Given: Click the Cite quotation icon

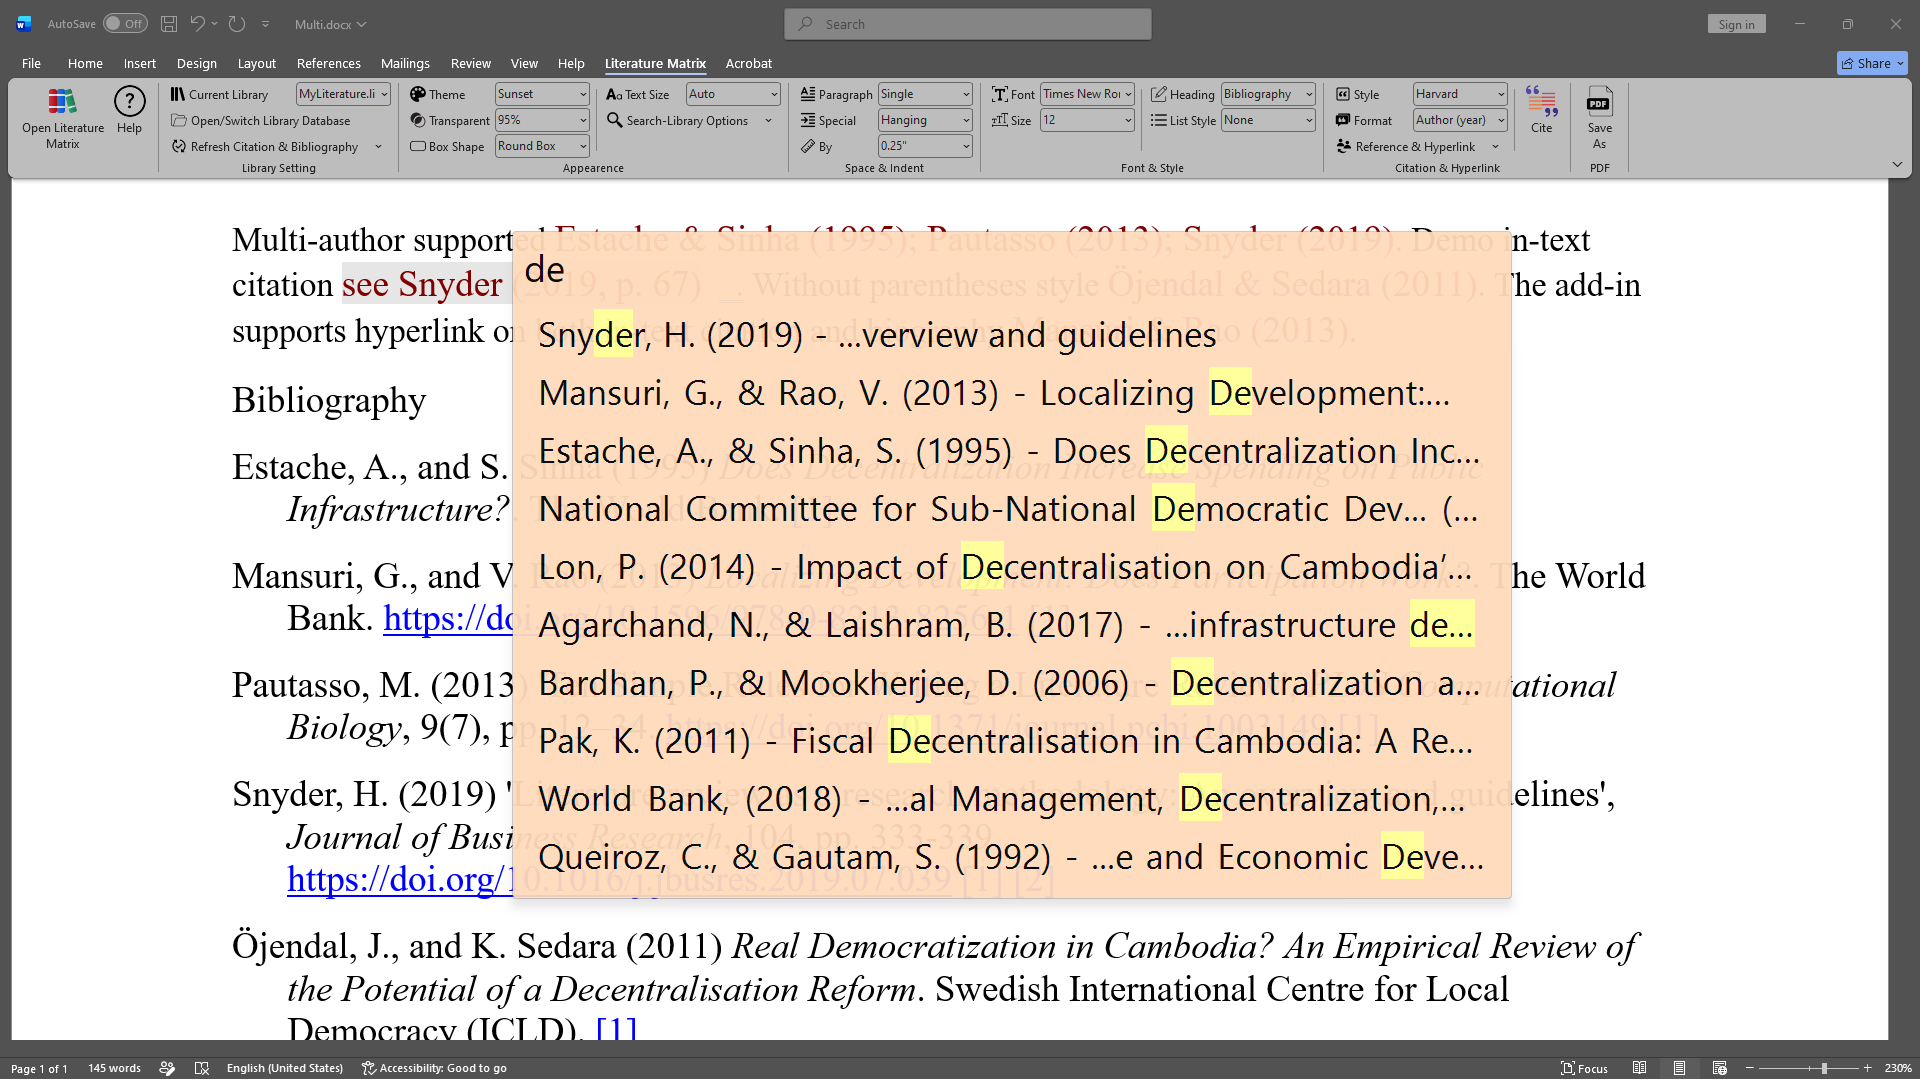Looking at the screenshot, I should click(x=1541, y=101).
